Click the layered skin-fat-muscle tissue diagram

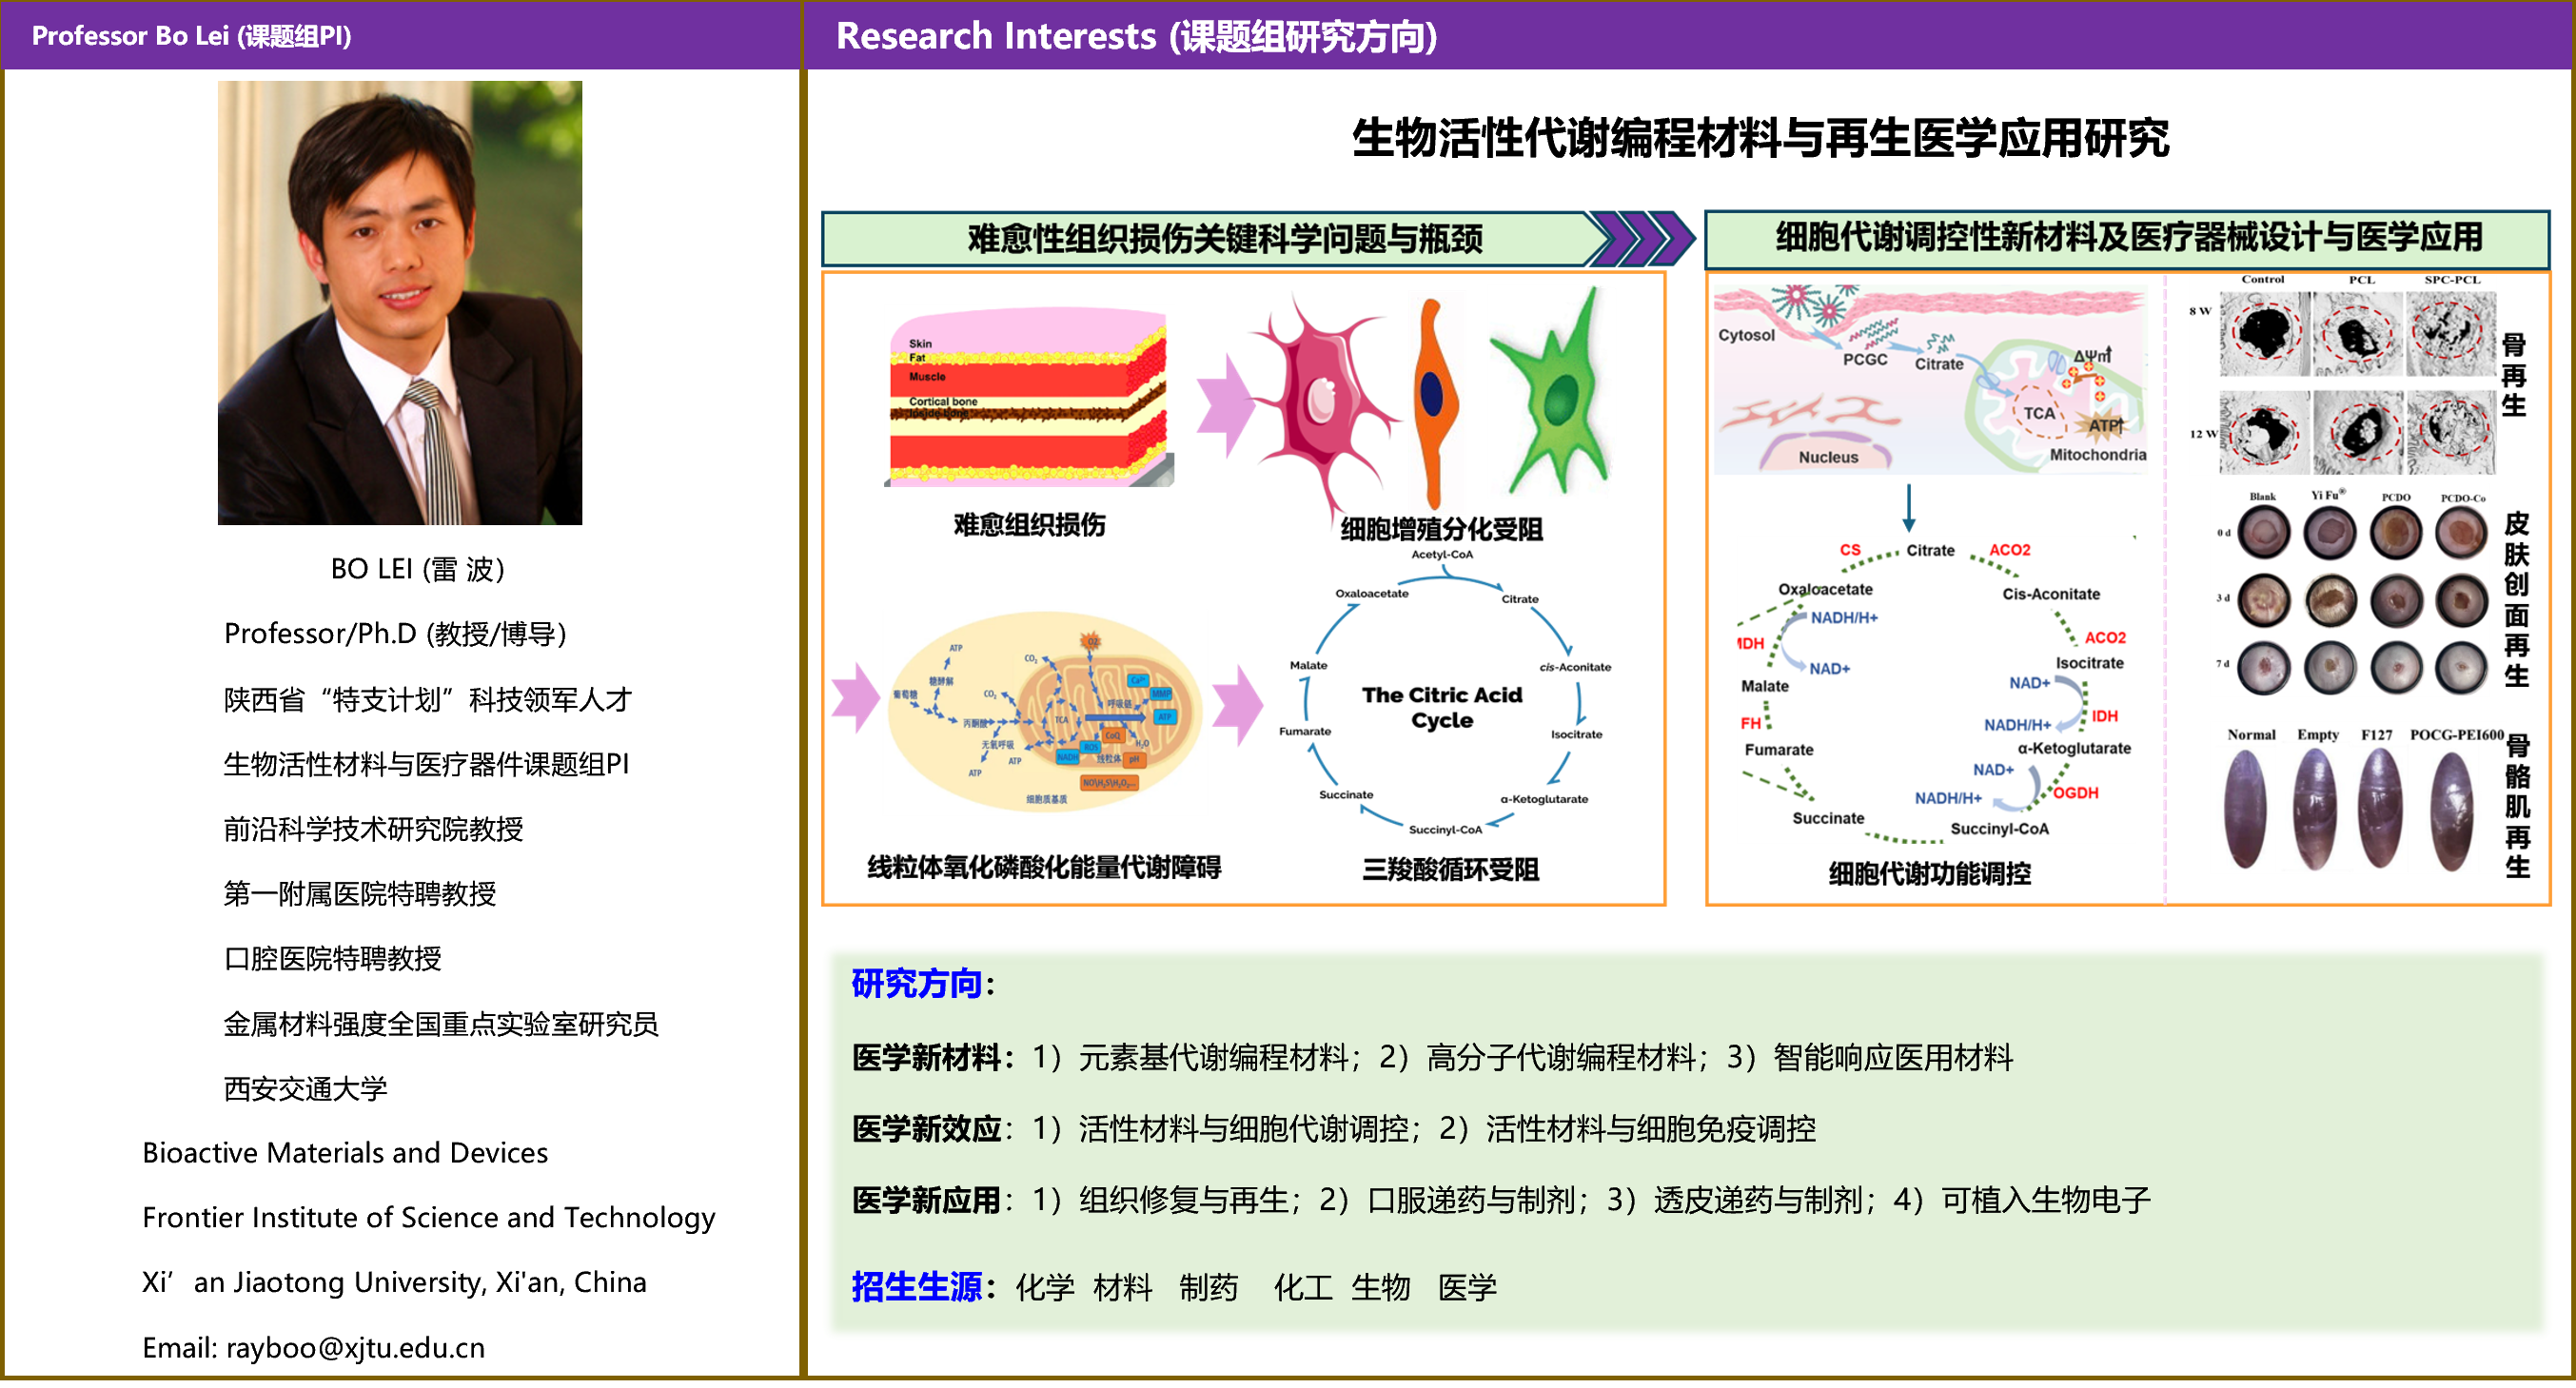coord(1030,399)
